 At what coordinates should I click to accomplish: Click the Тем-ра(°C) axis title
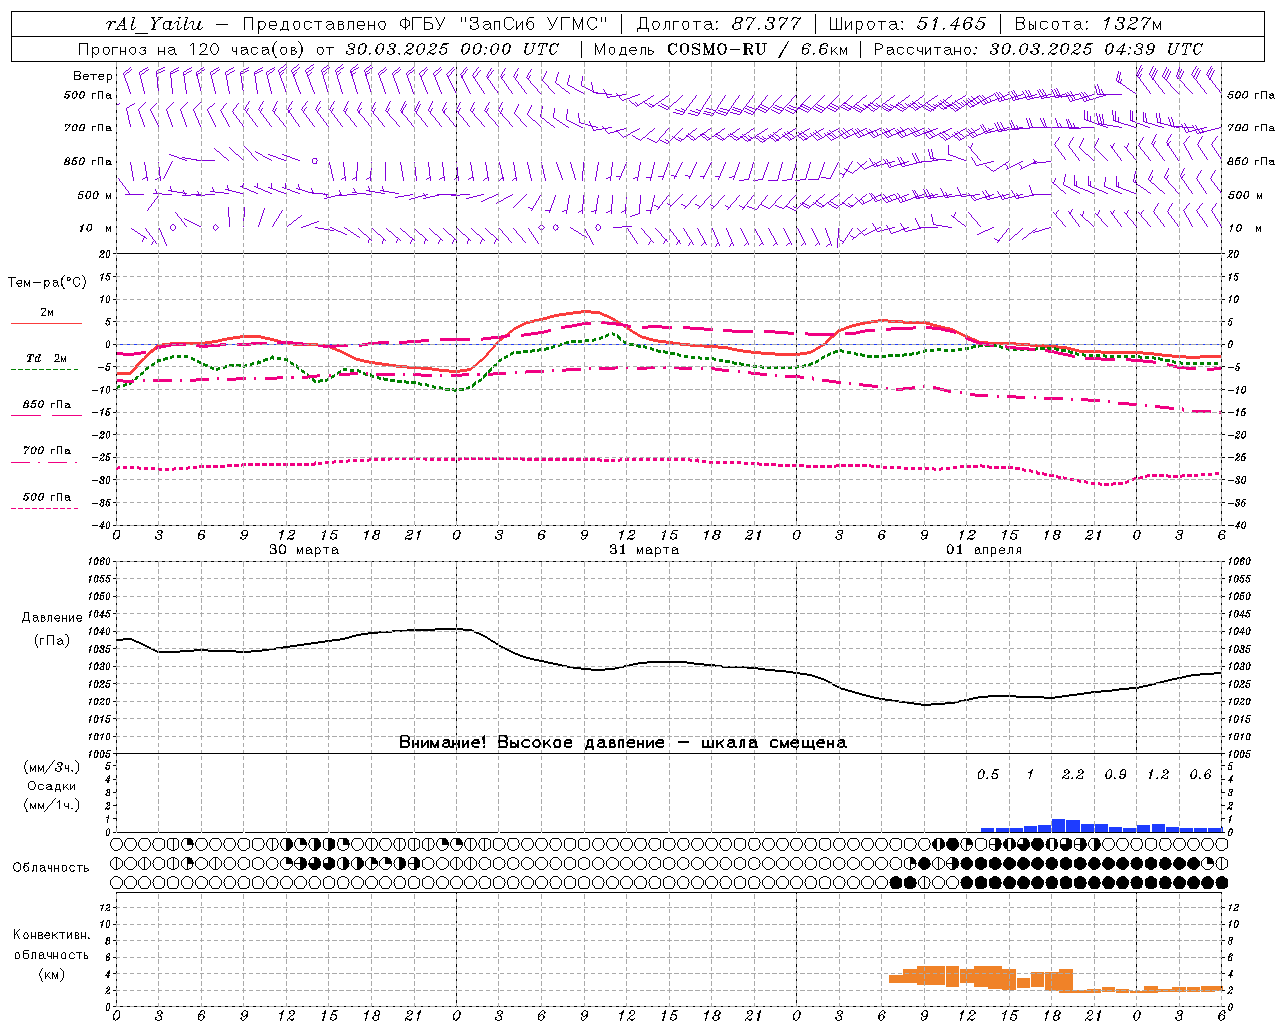[47, 283]
